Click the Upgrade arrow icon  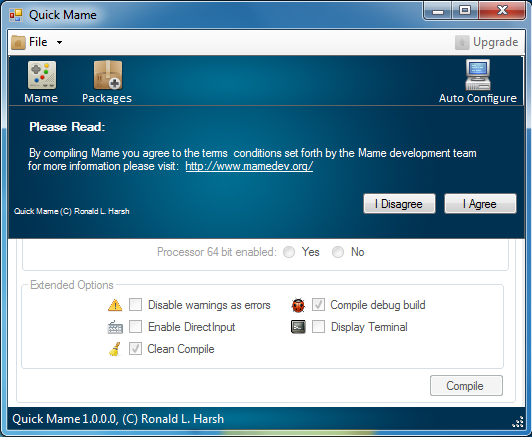(462, 42)
